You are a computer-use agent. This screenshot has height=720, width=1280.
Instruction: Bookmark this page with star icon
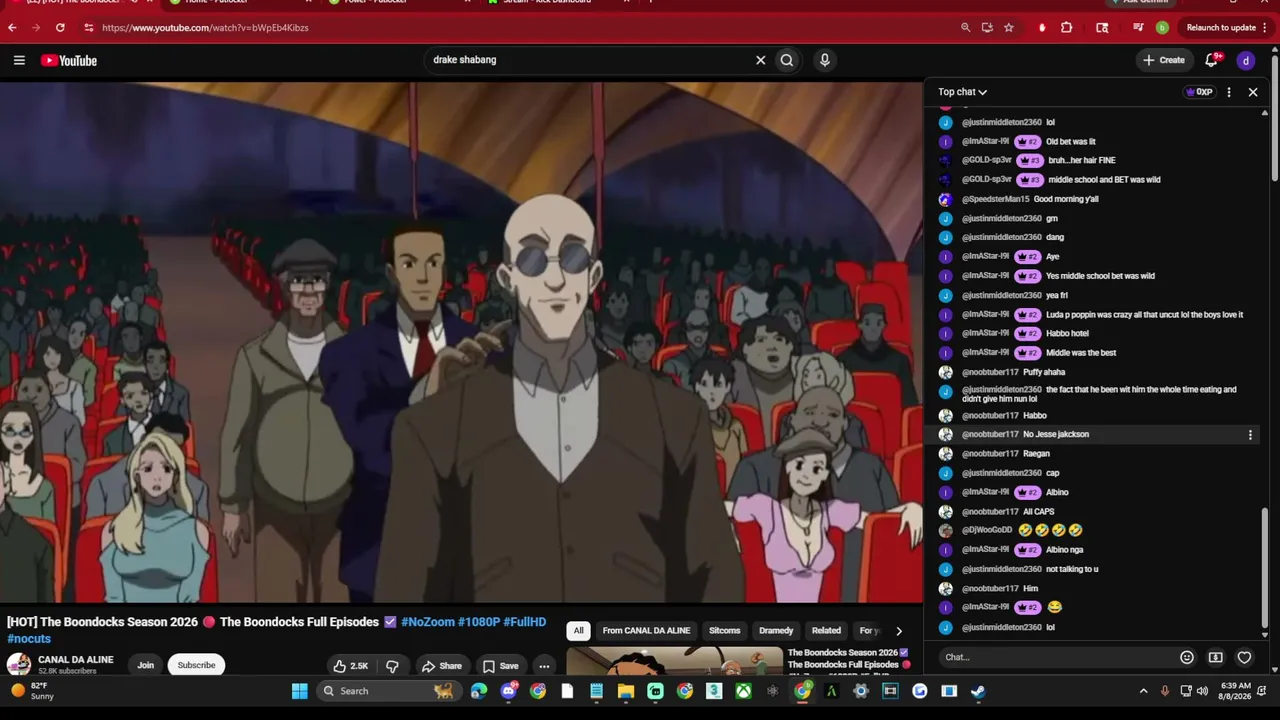click(1009, 28)
